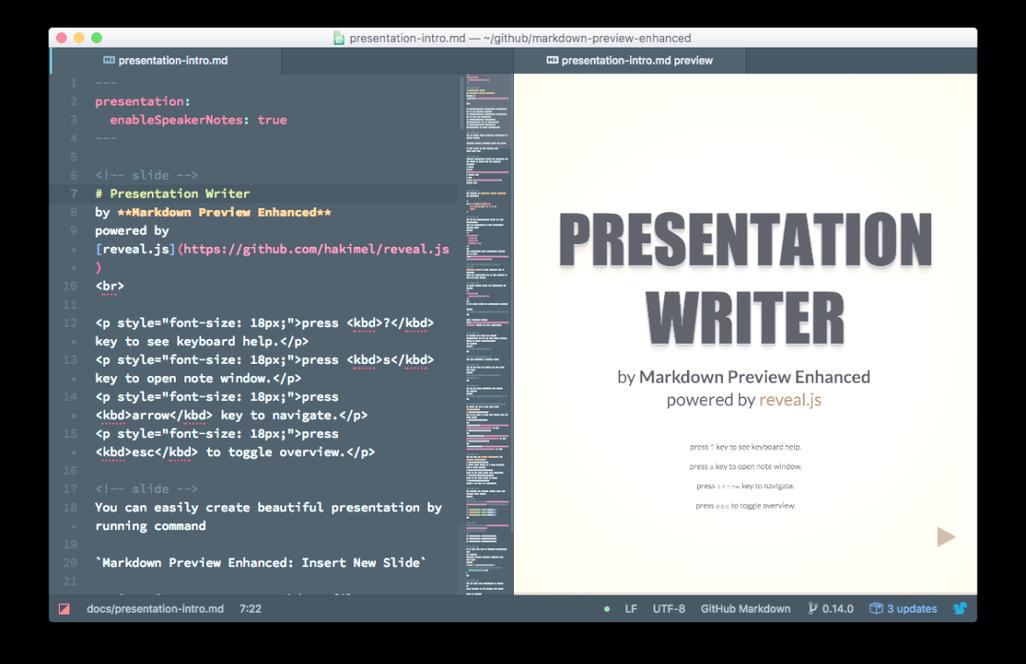Click the '**Markdown Preview Enhanced**' bold text in editor

(224, 212)
